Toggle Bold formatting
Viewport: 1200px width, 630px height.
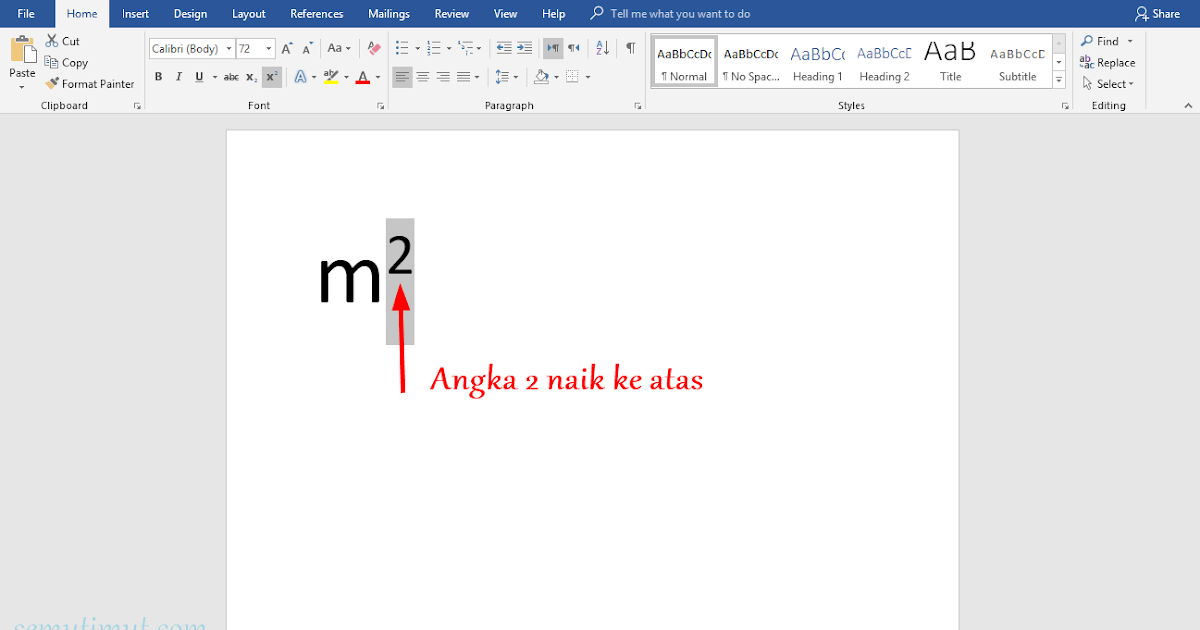[x=158, y=77]
